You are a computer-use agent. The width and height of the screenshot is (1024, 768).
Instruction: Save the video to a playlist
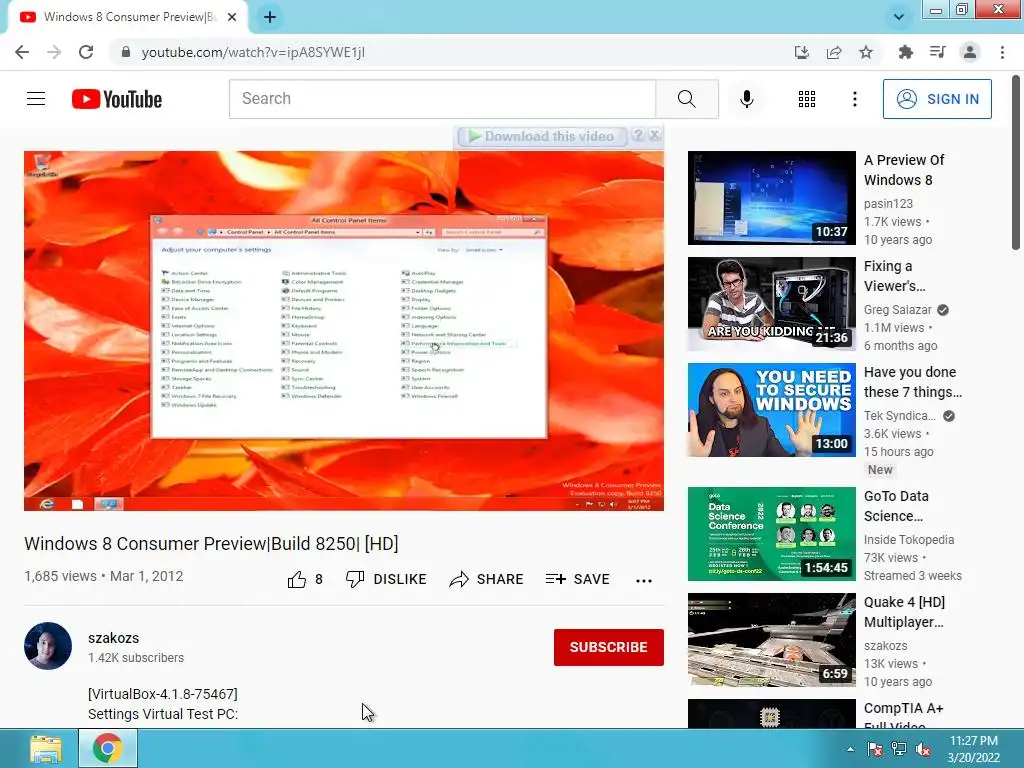[578, 579]
